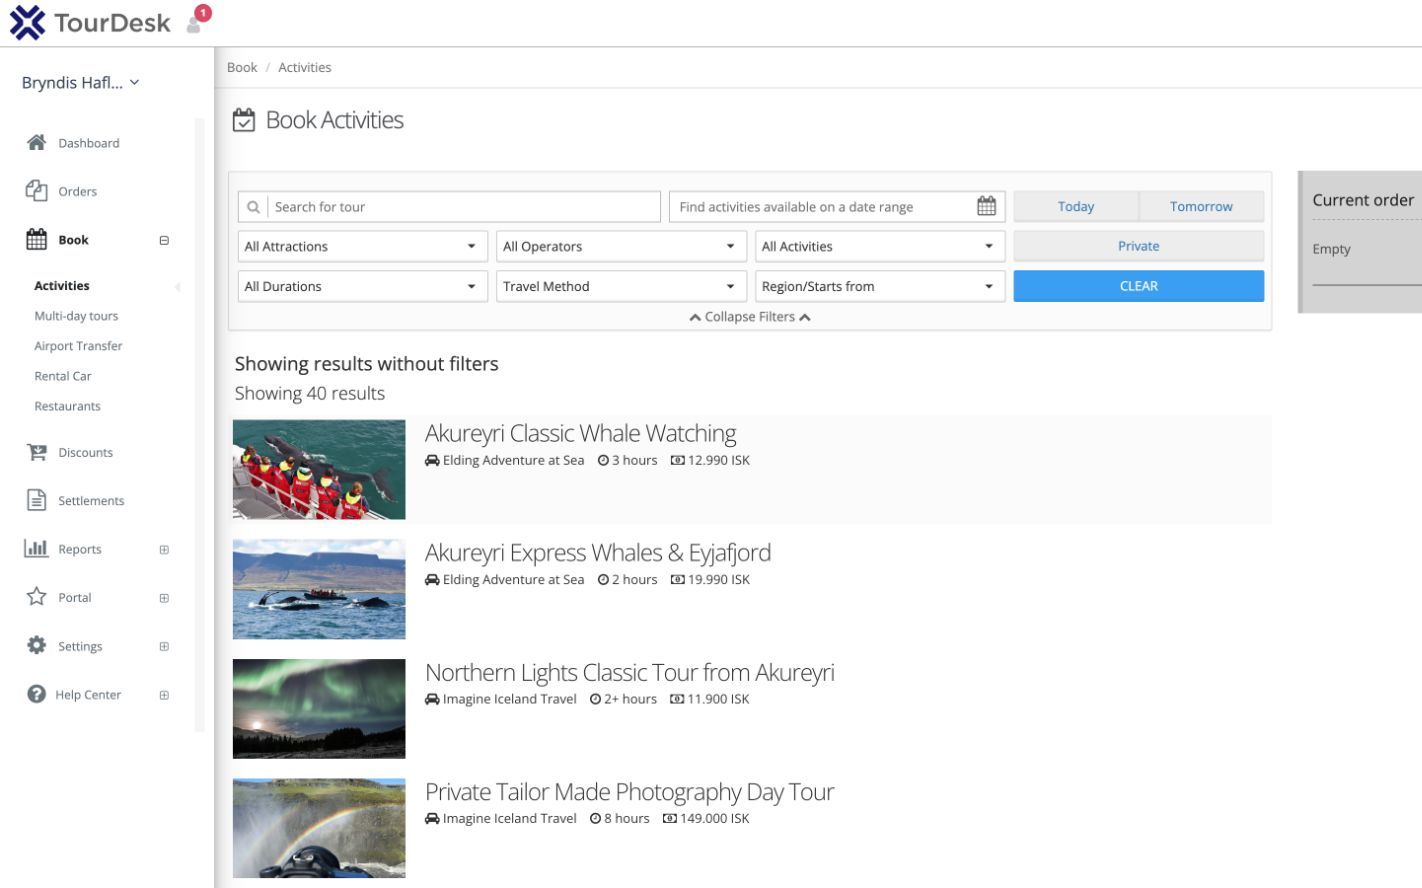
Task: Expand the Reports menu section
Action: tap(164, 549)
